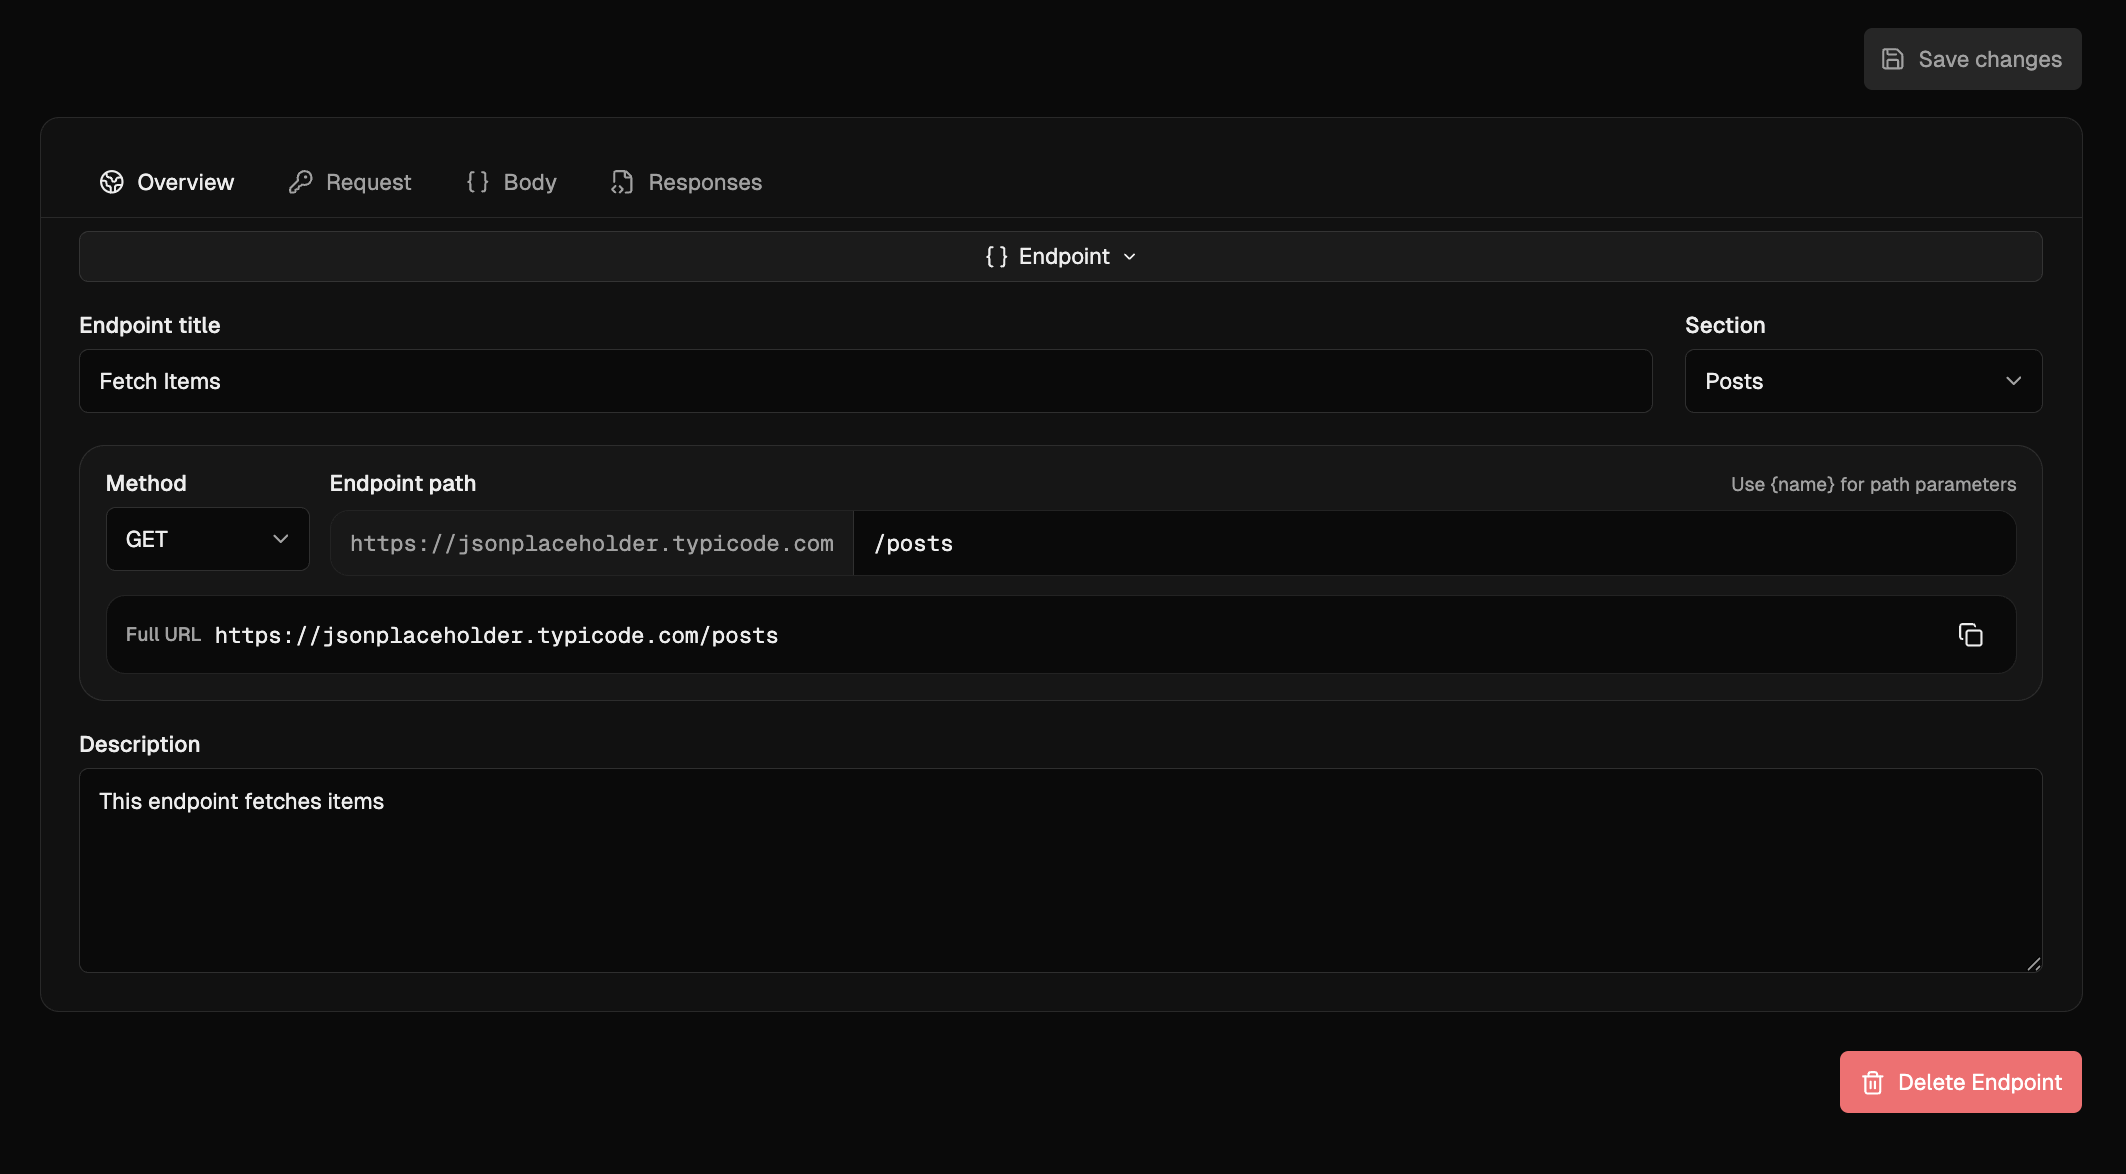The width and height of the screenshot is (2126, 1174).
Task: Switch to the Request tab
Action: 350,182
